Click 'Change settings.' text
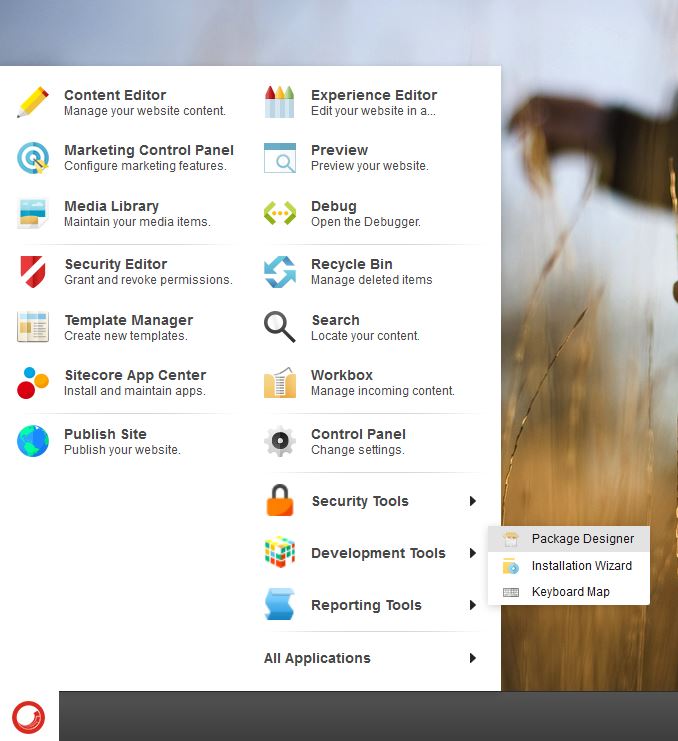The image size is (678, 741). 358,449
